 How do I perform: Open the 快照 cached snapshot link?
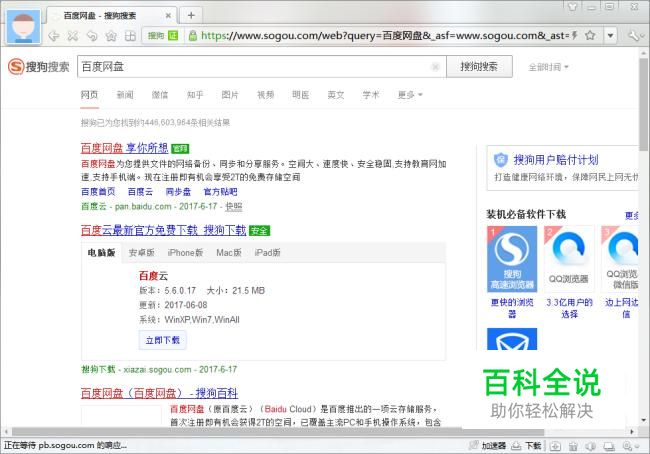(x=234, y=206)
